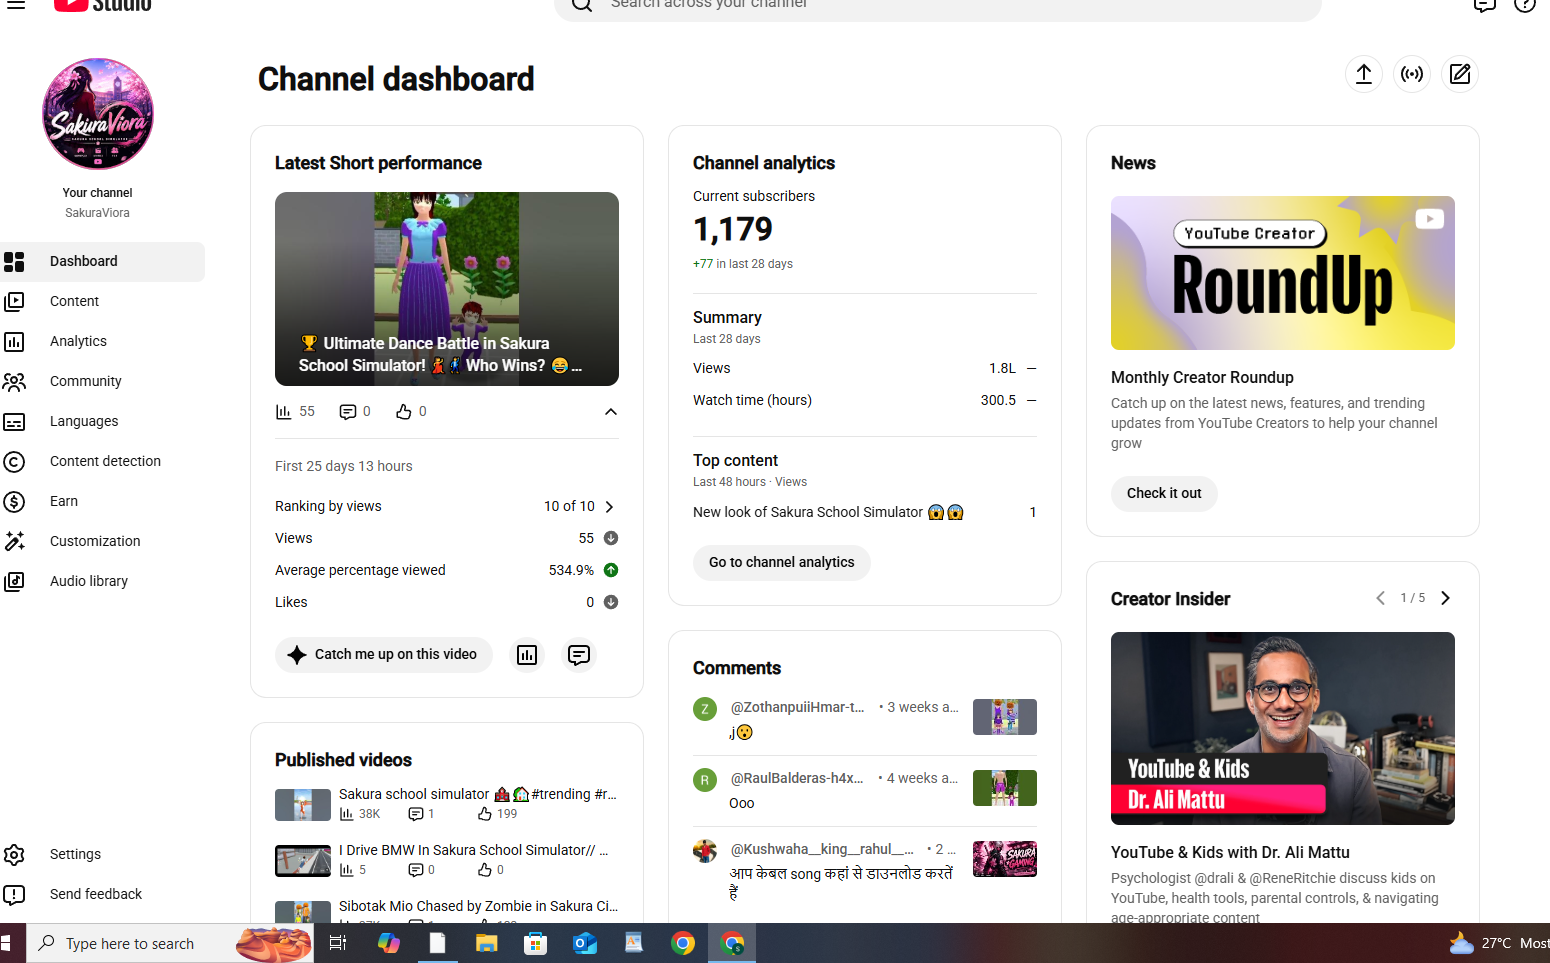Open Analytics via its sidebar chart icon
The height and width of the screenshot is (963, 1550).
click(14, 342)
